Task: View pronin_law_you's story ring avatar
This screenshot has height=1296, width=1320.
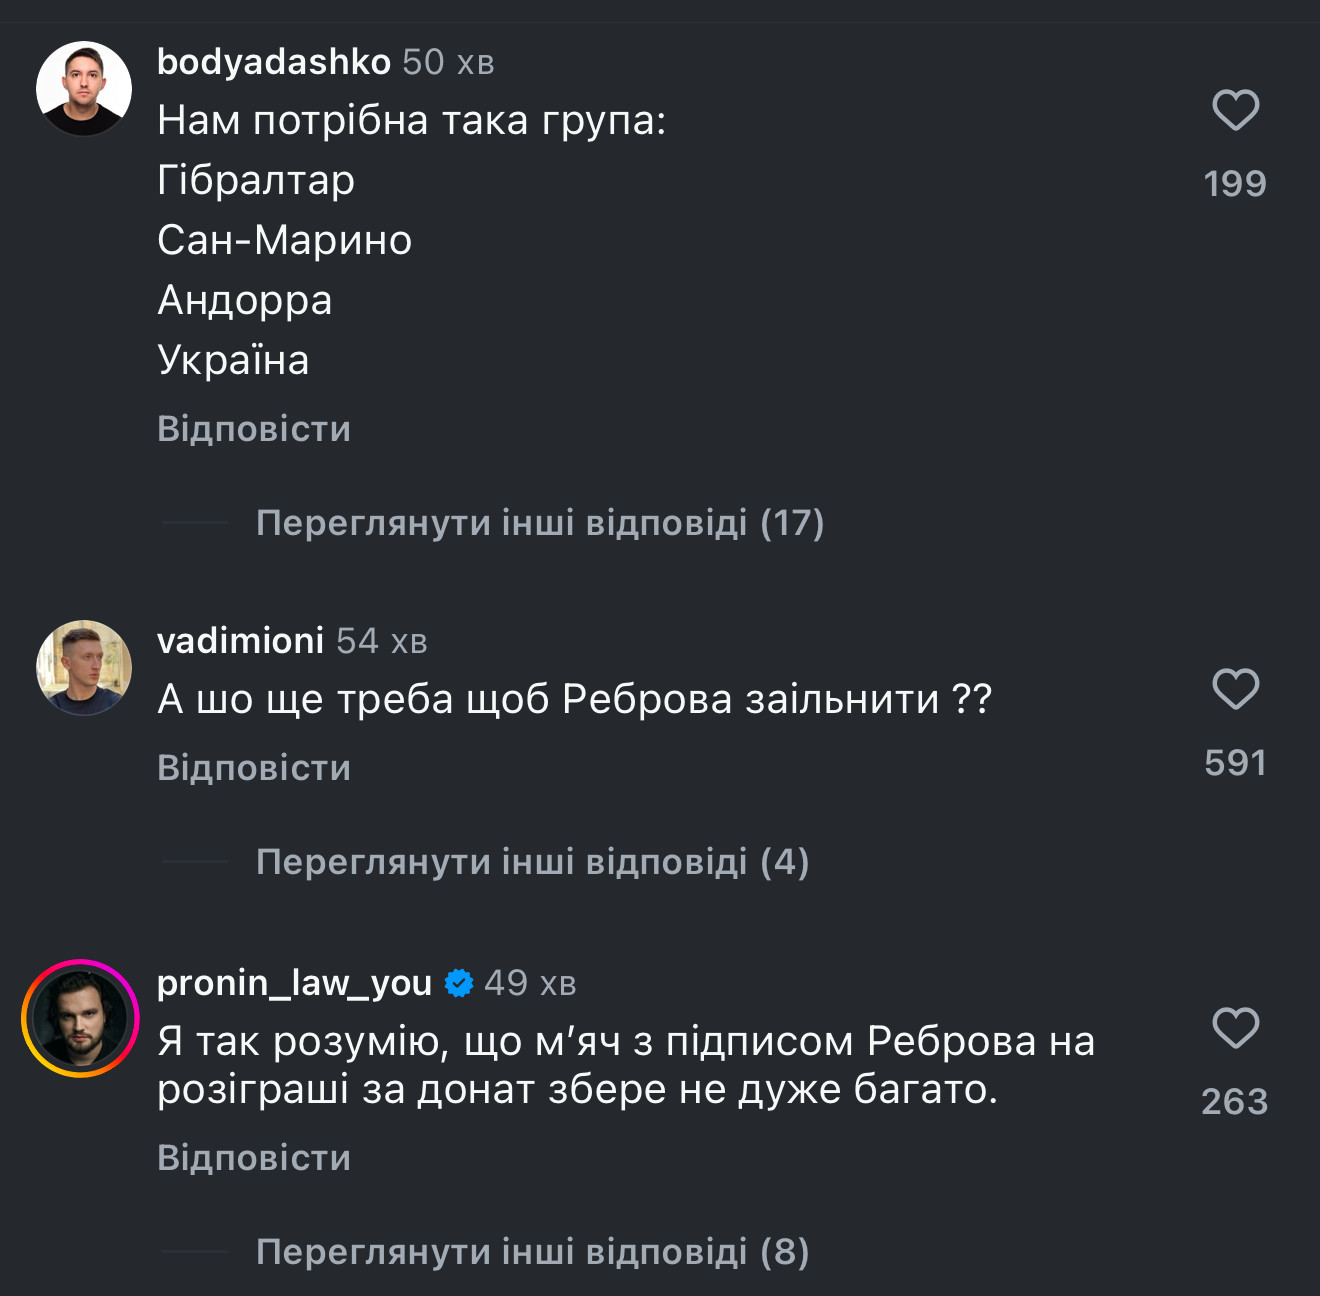Action: tap(80, 1018)
